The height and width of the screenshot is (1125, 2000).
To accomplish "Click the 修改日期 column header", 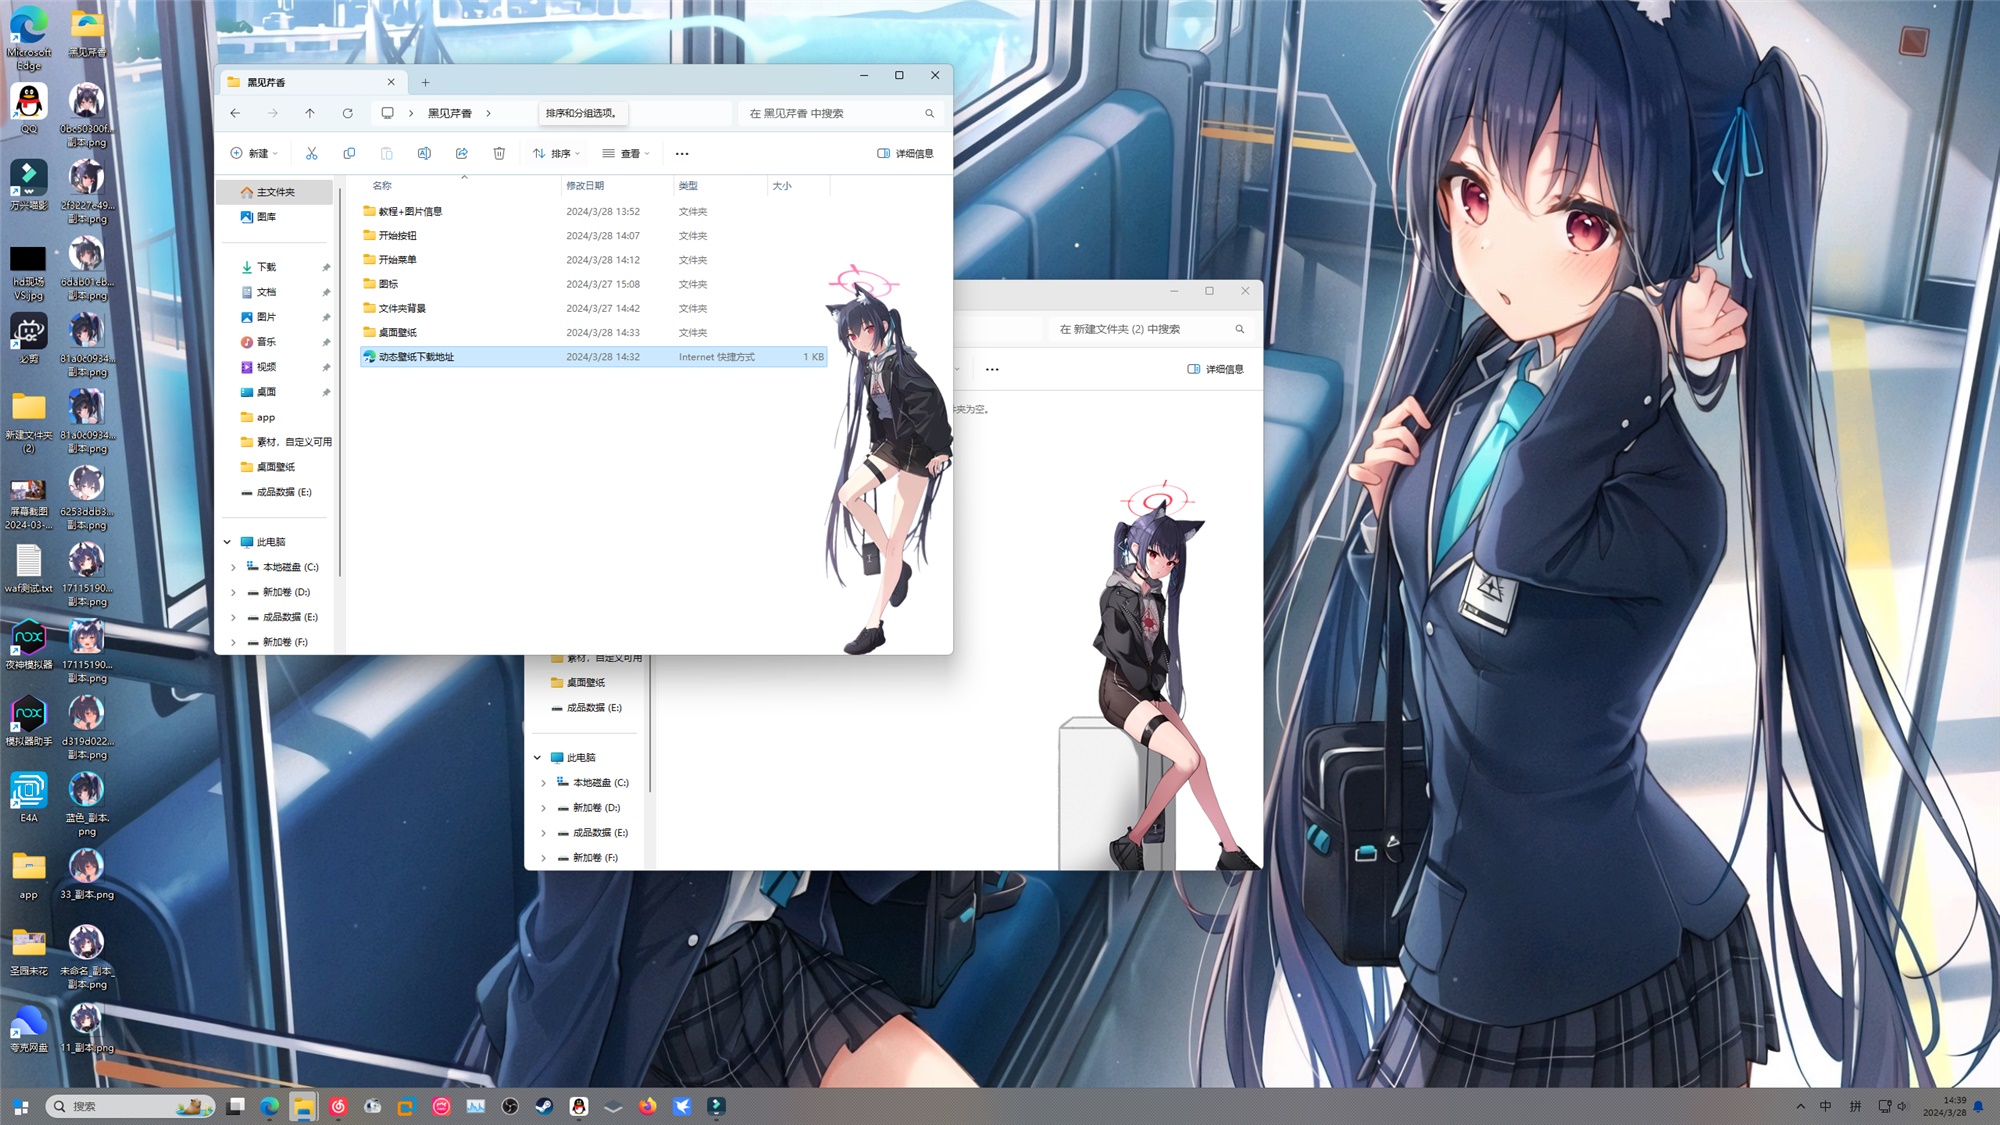I will [585, 185].
